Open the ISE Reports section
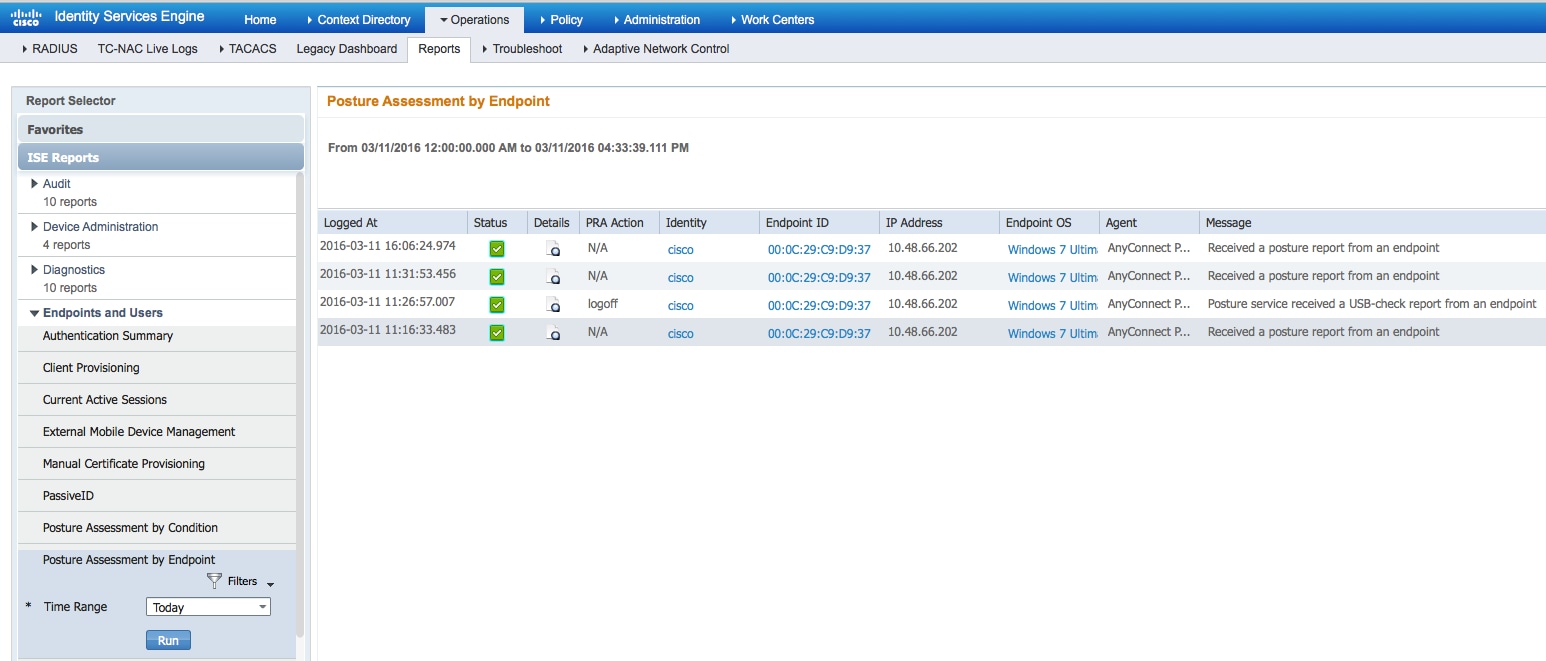 pos(161,157)
